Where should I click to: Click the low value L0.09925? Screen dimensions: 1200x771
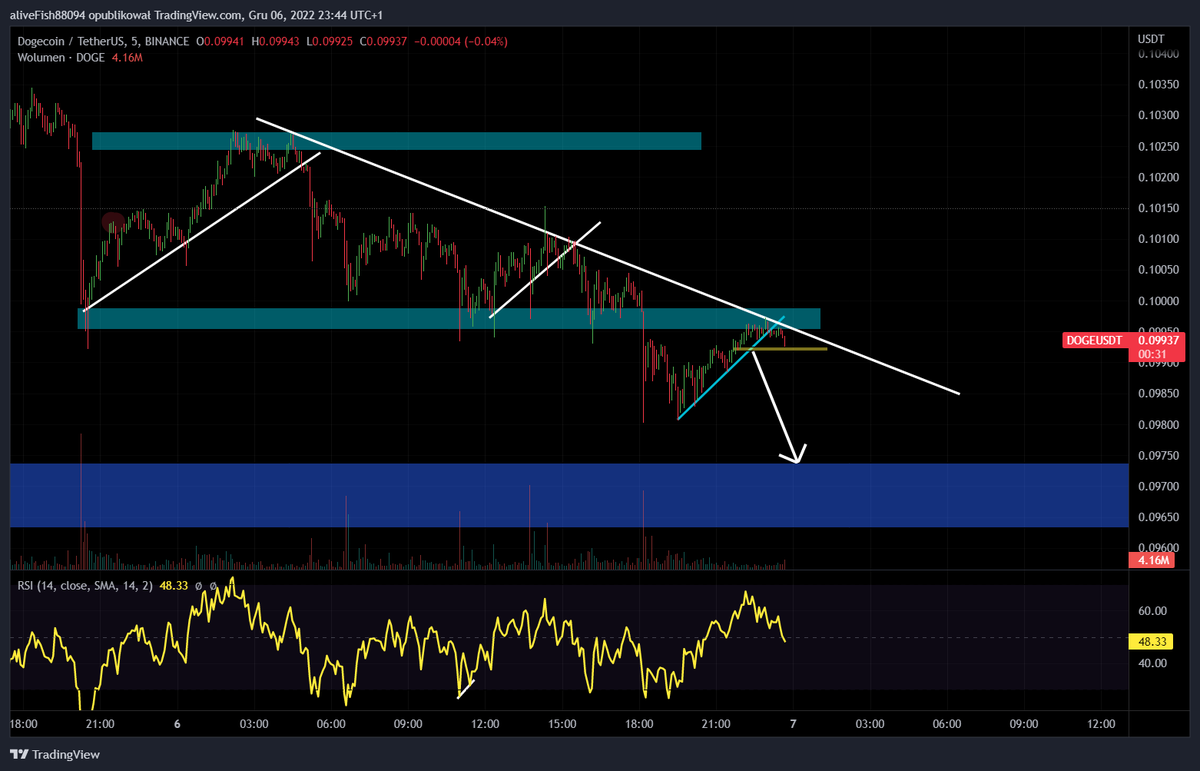click(x=332, y=41)
